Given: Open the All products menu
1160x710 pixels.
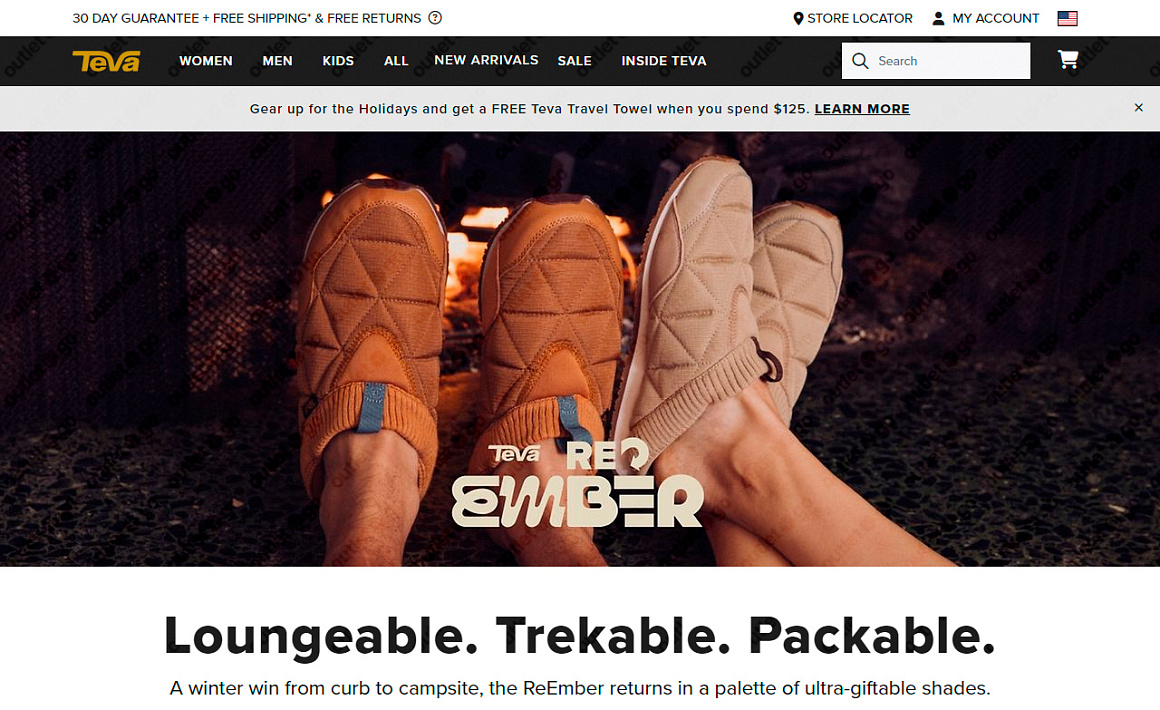Looking at the screenshot, I should coord(396,61).
